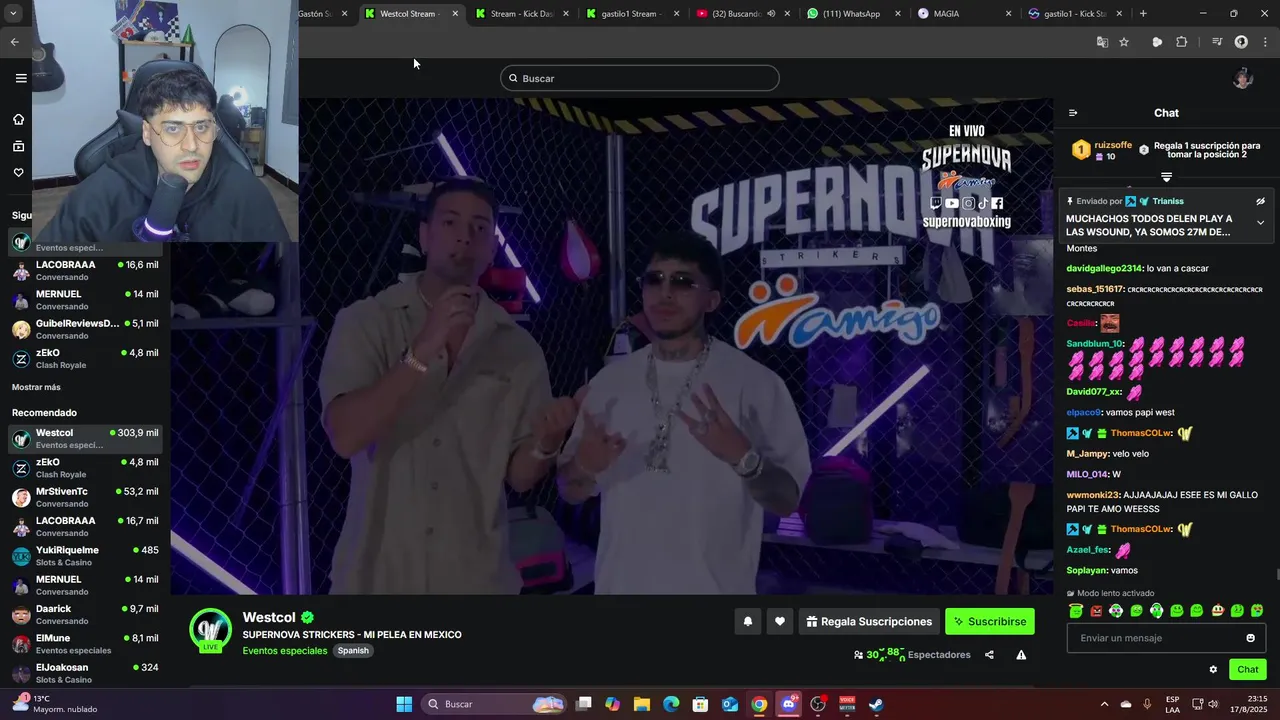Viewport: 1280px width, 720px height.
Task: Click the Enviar un mensaje field
Action: pos(1166,638)
